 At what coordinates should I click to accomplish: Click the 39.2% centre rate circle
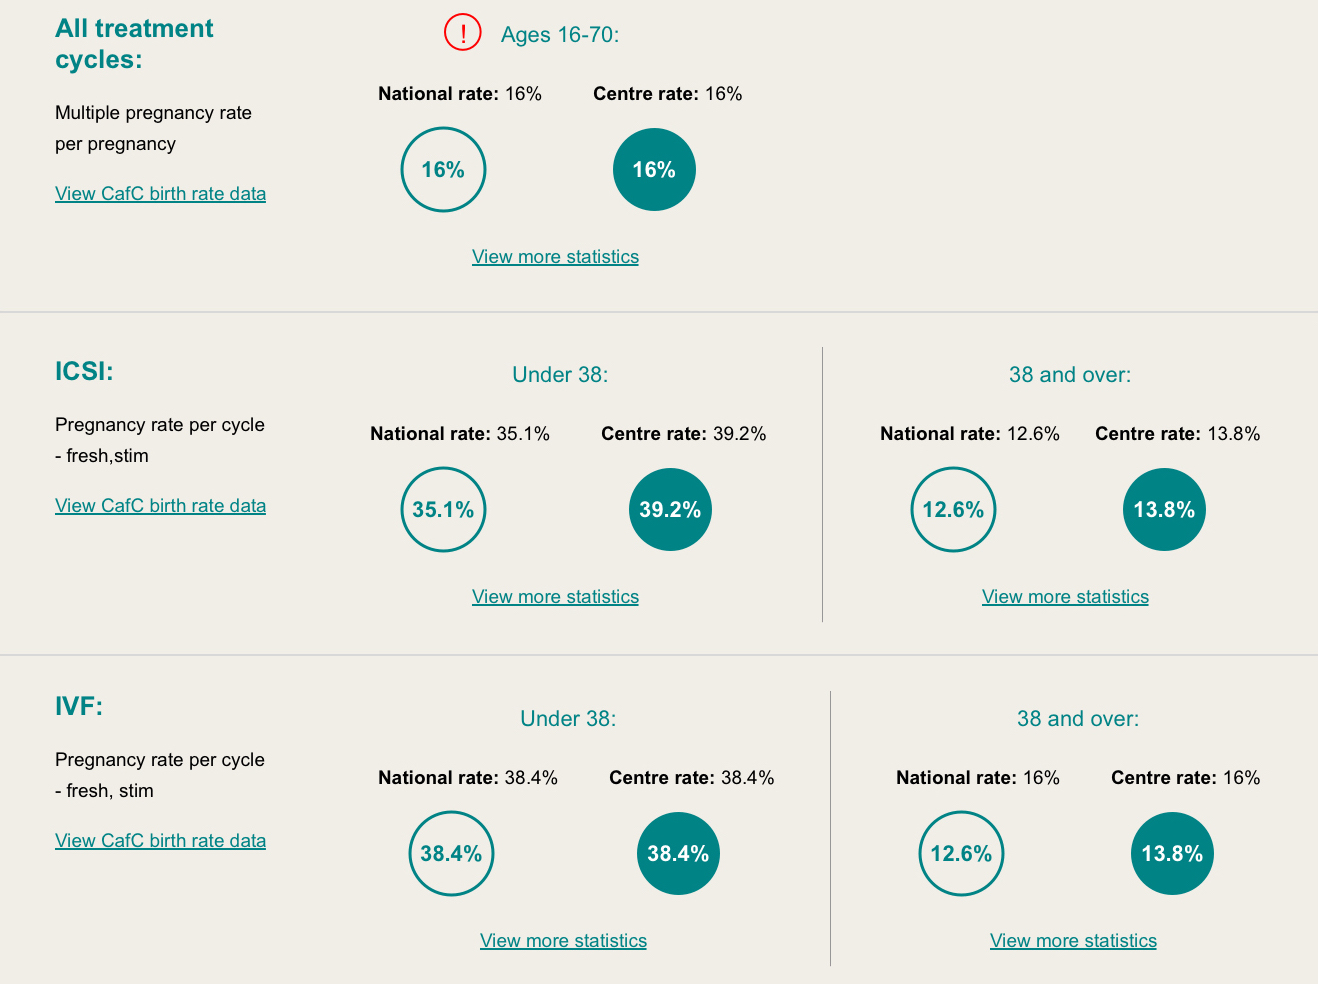pyautogui.click(x=670, y=509)
